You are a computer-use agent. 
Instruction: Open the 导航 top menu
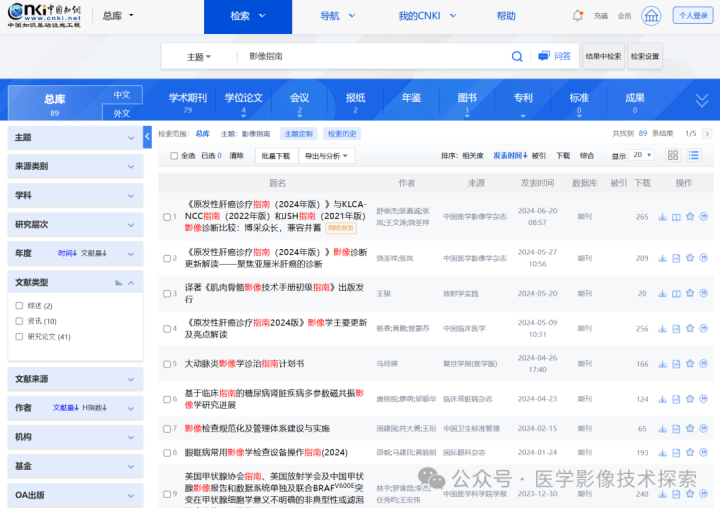coord(338,16)
